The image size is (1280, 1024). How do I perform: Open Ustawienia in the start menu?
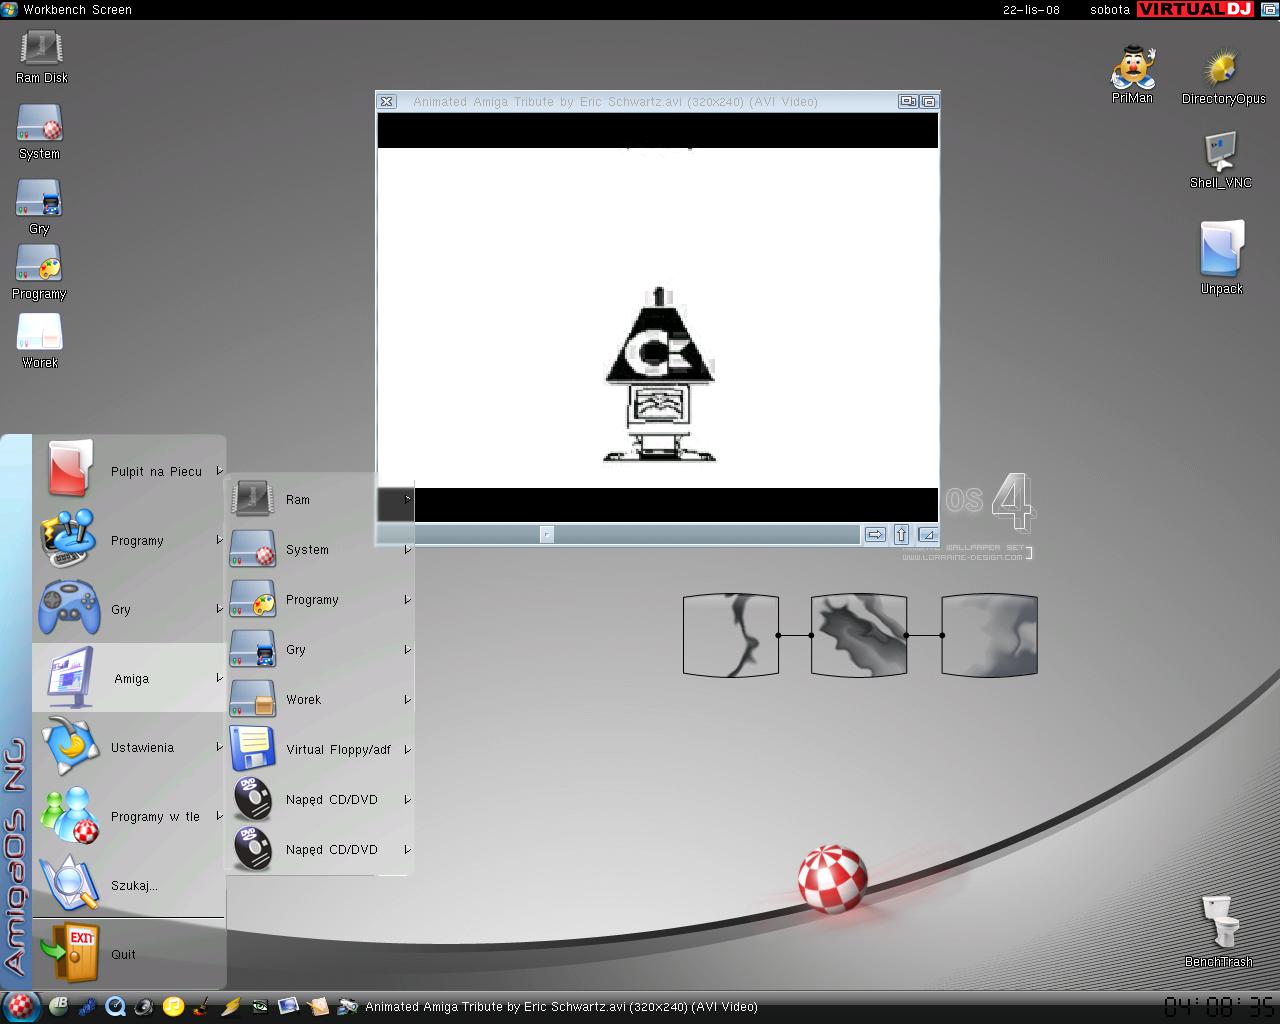pyautogui.click(x=129, y=747)
